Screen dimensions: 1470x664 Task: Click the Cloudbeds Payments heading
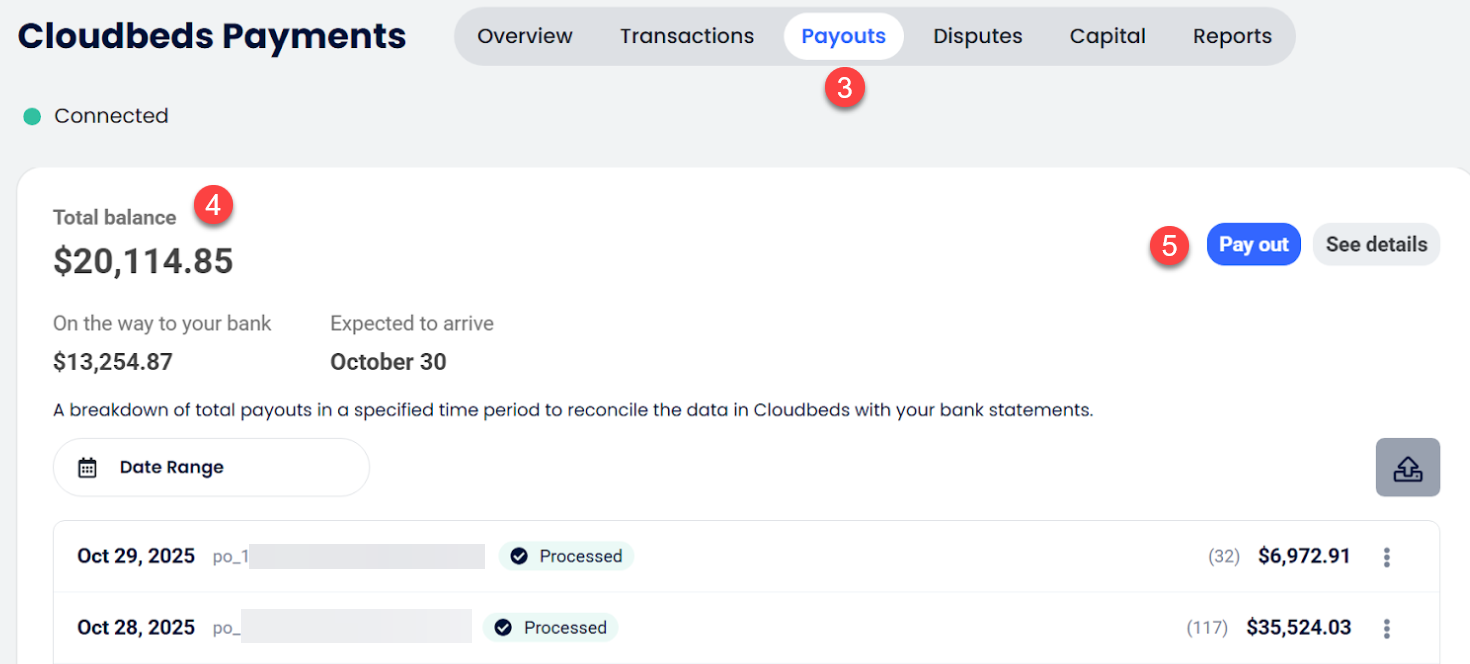pos(212,37)
